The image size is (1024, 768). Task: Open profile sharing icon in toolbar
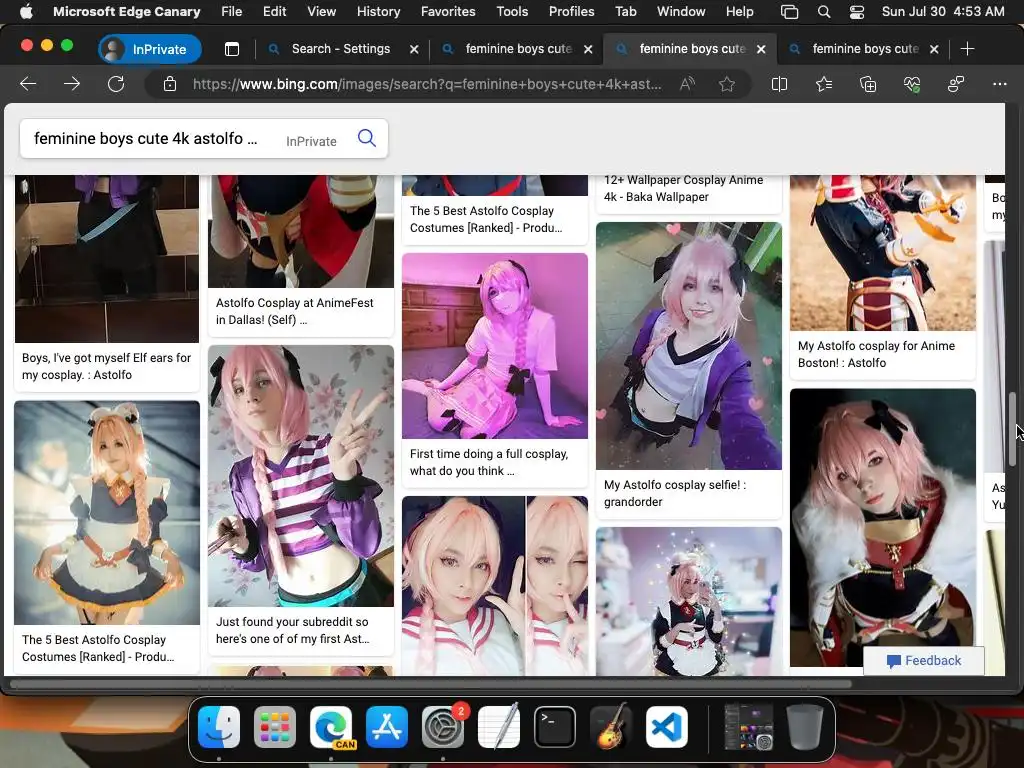(956, 84)
